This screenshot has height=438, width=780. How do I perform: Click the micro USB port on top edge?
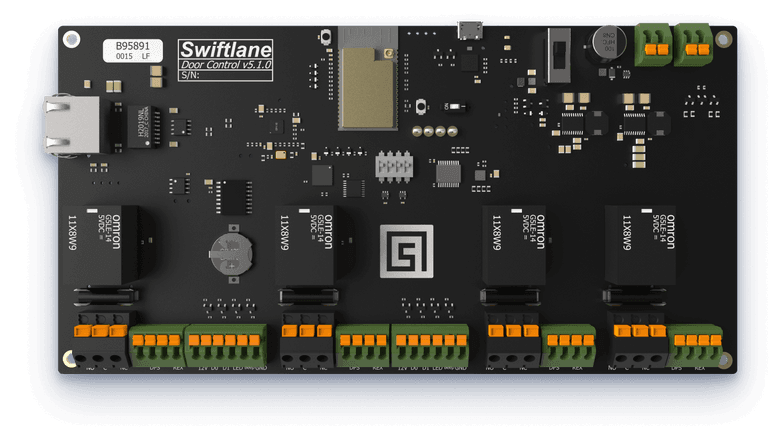tap(468, 30)
